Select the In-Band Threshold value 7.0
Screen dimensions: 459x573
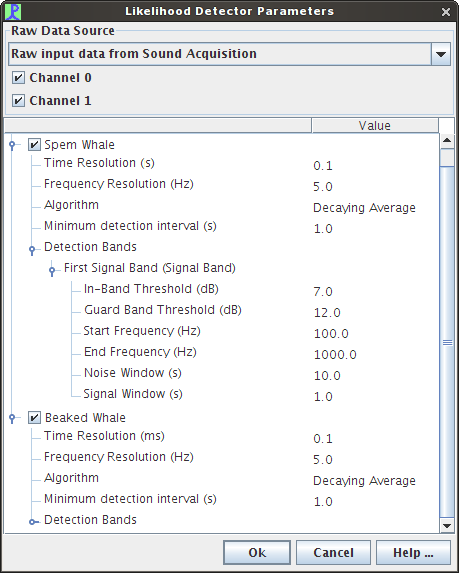[323, 292]
